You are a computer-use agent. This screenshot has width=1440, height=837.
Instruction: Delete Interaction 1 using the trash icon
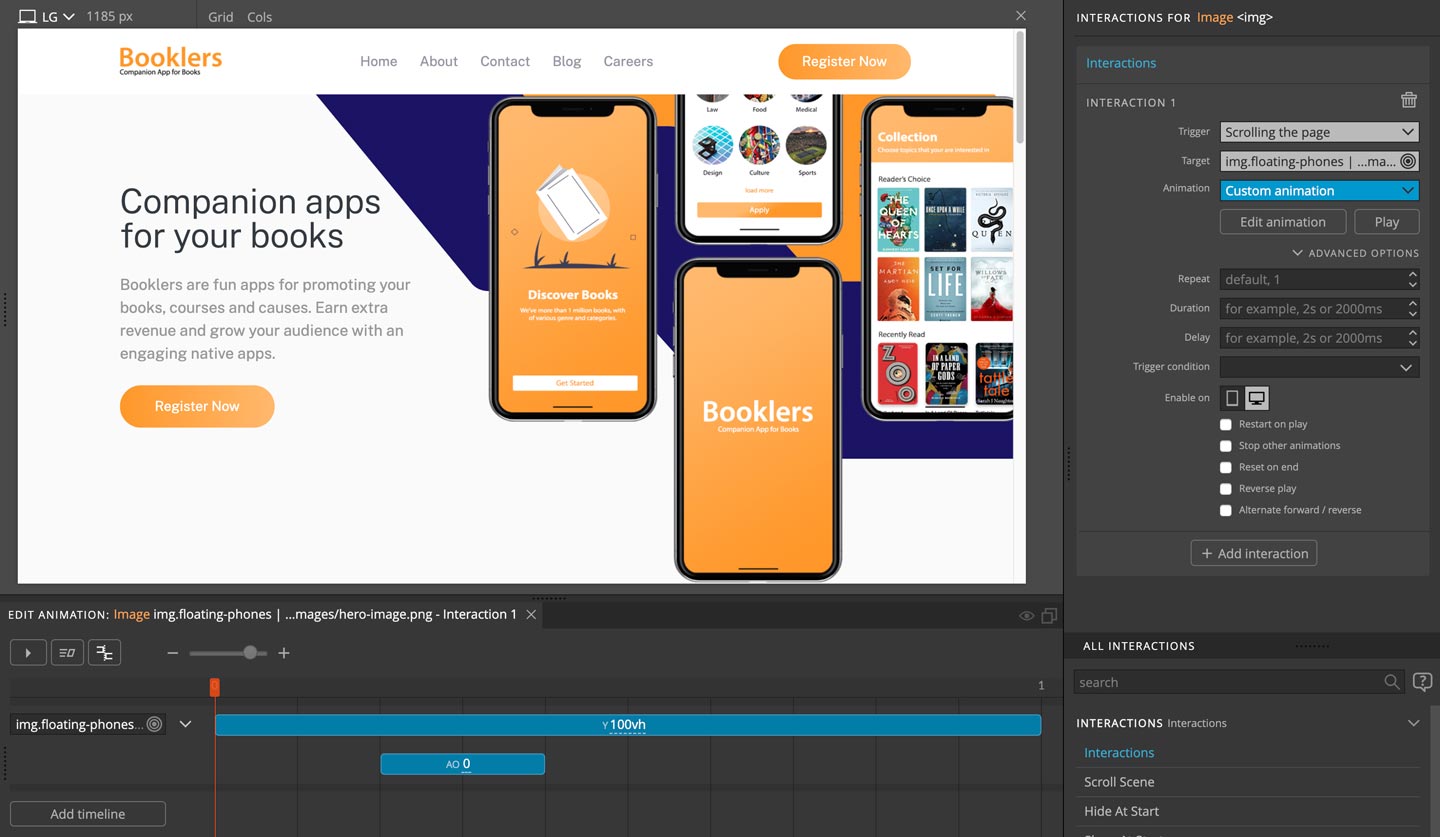(x=1409, y=100)
